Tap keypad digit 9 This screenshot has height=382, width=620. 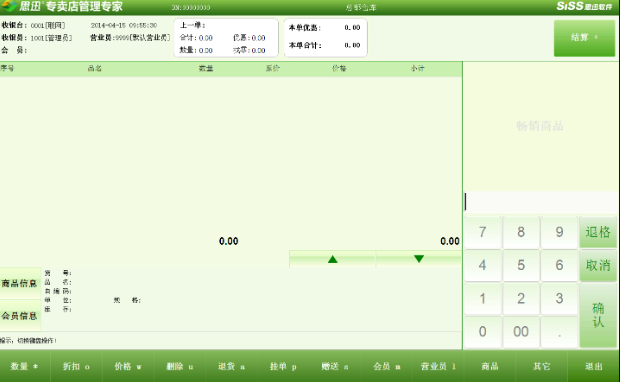[x=559, y=232]
